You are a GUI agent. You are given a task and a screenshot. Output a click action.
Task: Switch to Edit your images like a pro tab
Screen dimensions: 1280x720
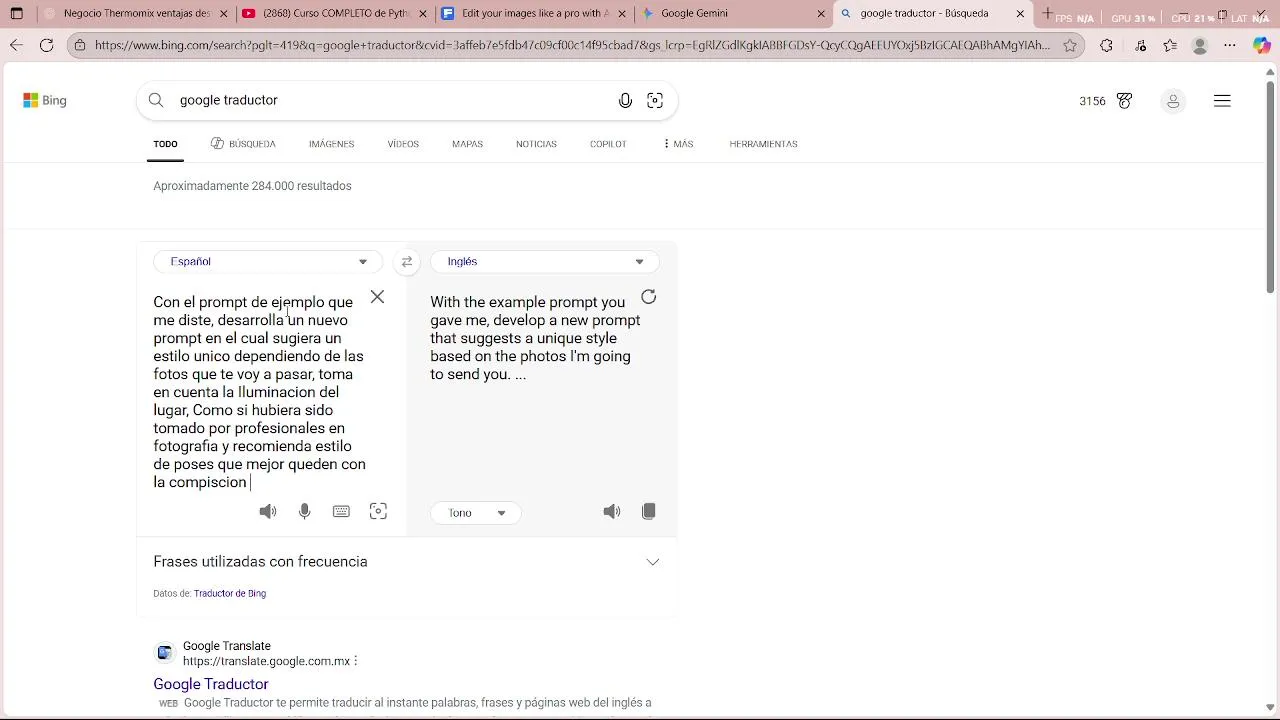[534, 14]
